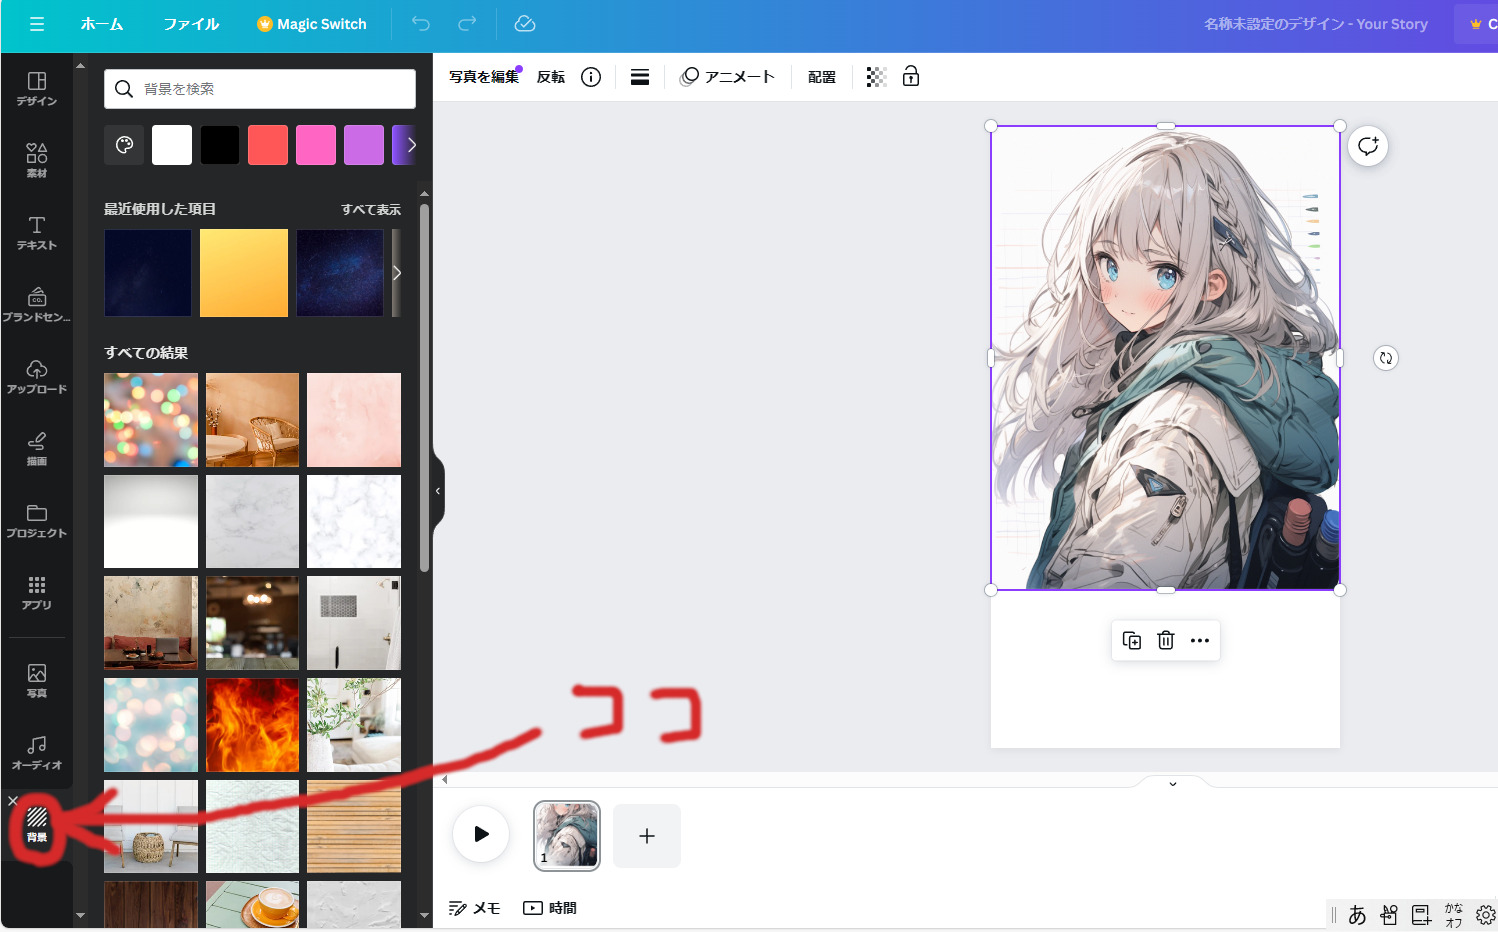Delete the selected image with trash icon

1166,640
